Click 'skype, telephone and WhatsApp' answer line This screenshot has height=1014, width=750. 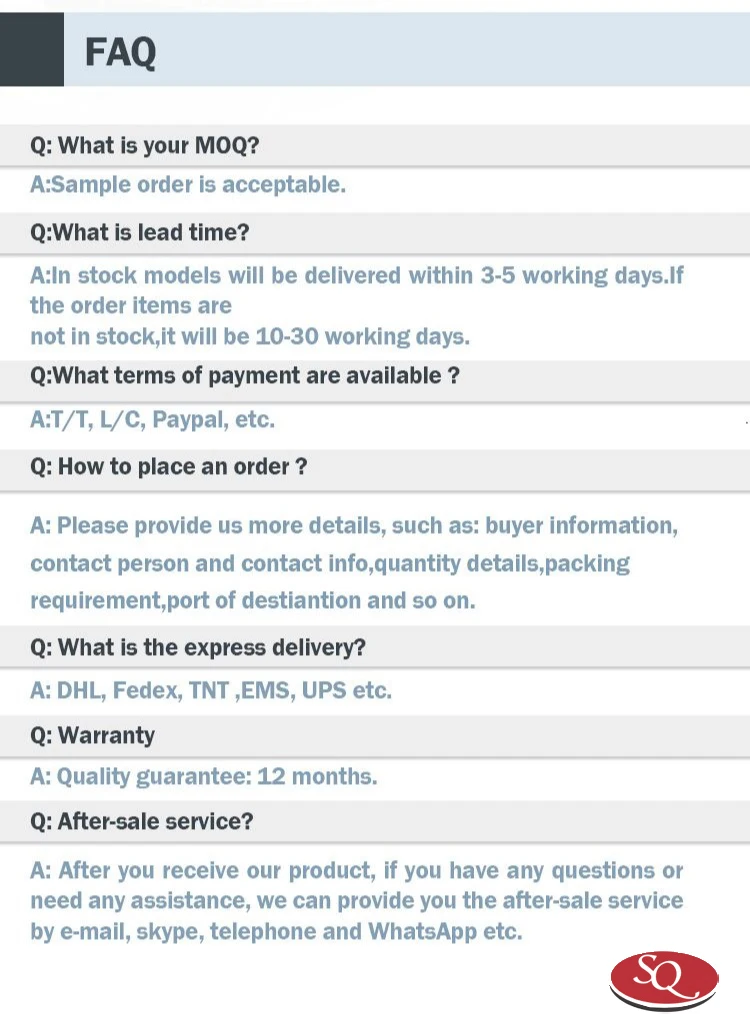click(276, 931)
